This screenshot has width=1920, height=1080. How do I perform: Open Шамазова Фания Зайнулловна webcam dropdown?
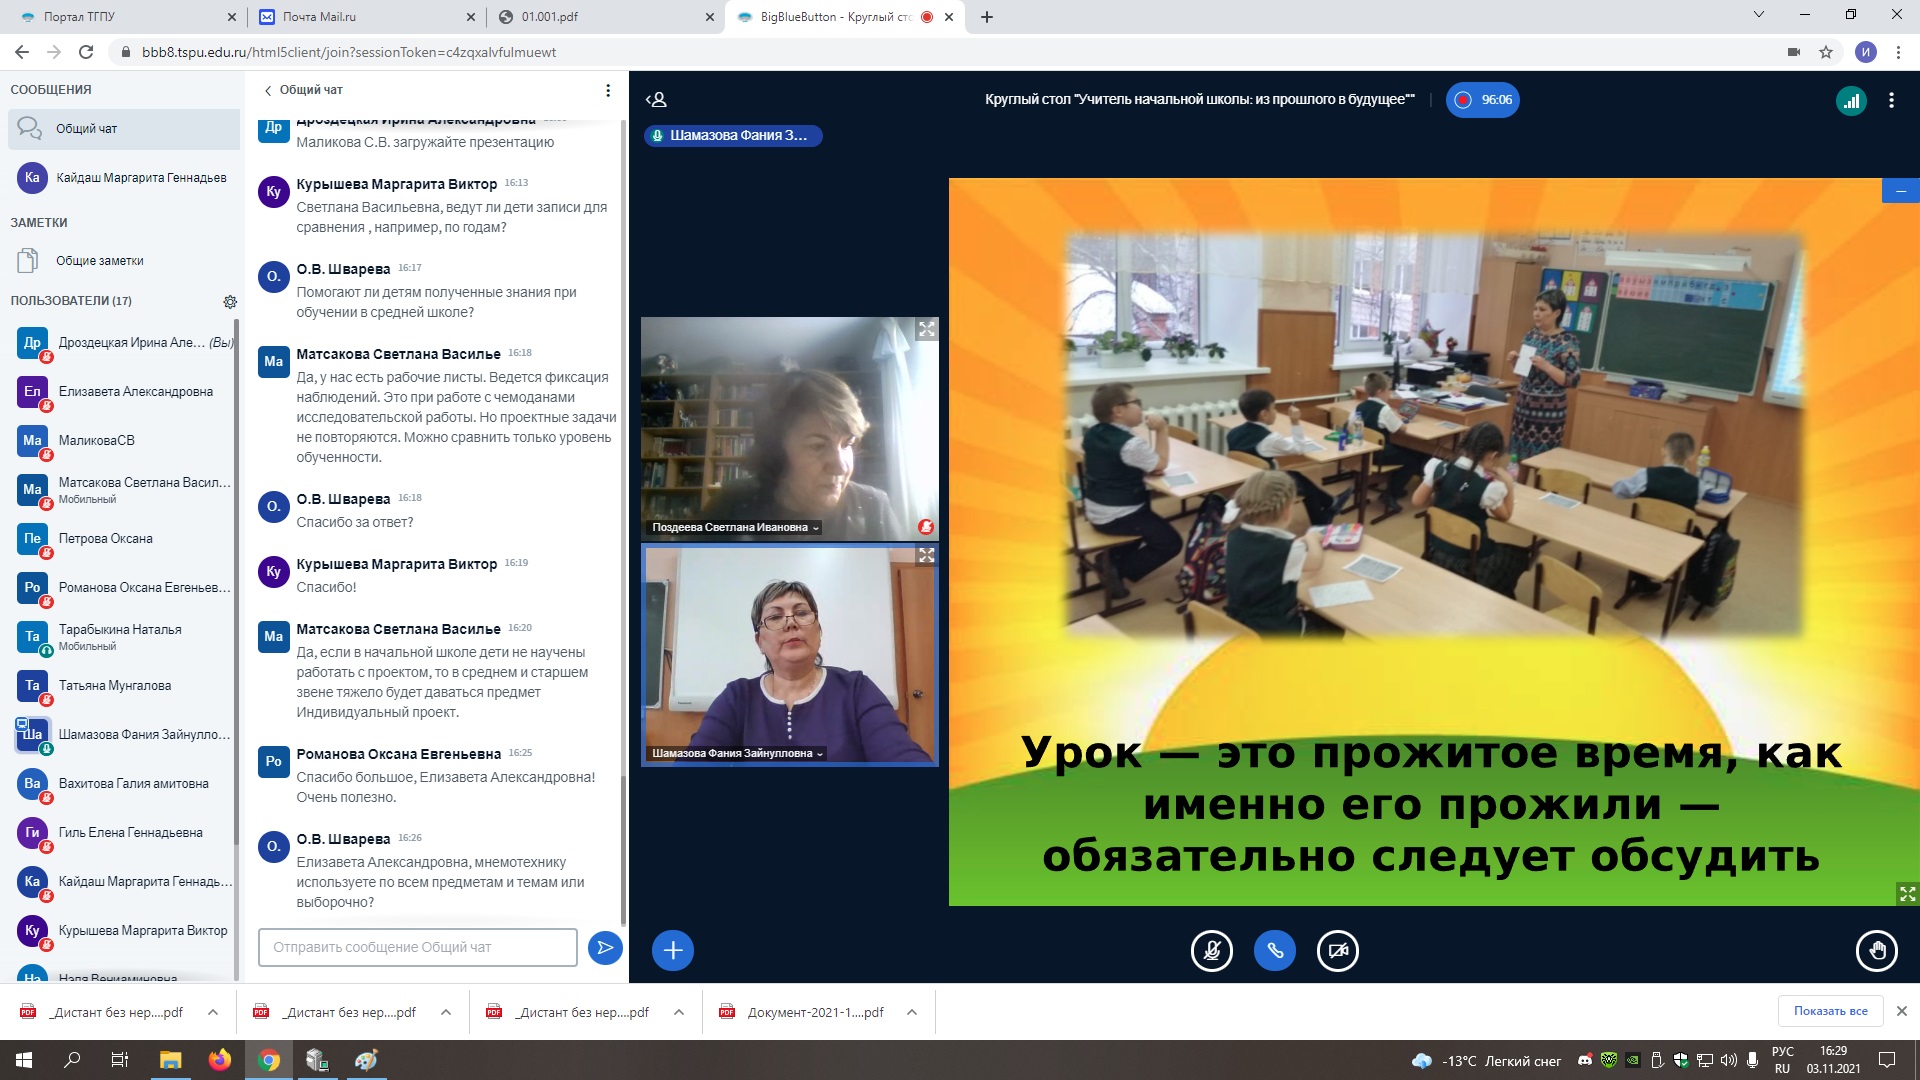point(737,753)
